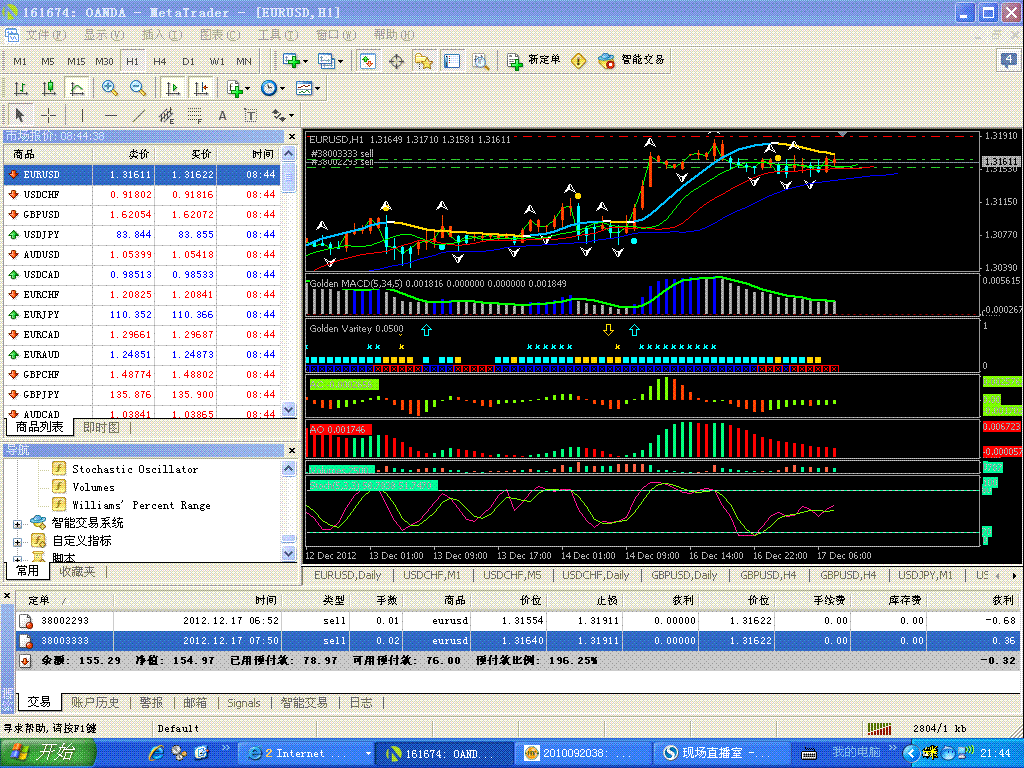This screenshot has width=1024, height=768.
Task: Select the Fibonacci retracement tool
Action: [x=195, y=115]
